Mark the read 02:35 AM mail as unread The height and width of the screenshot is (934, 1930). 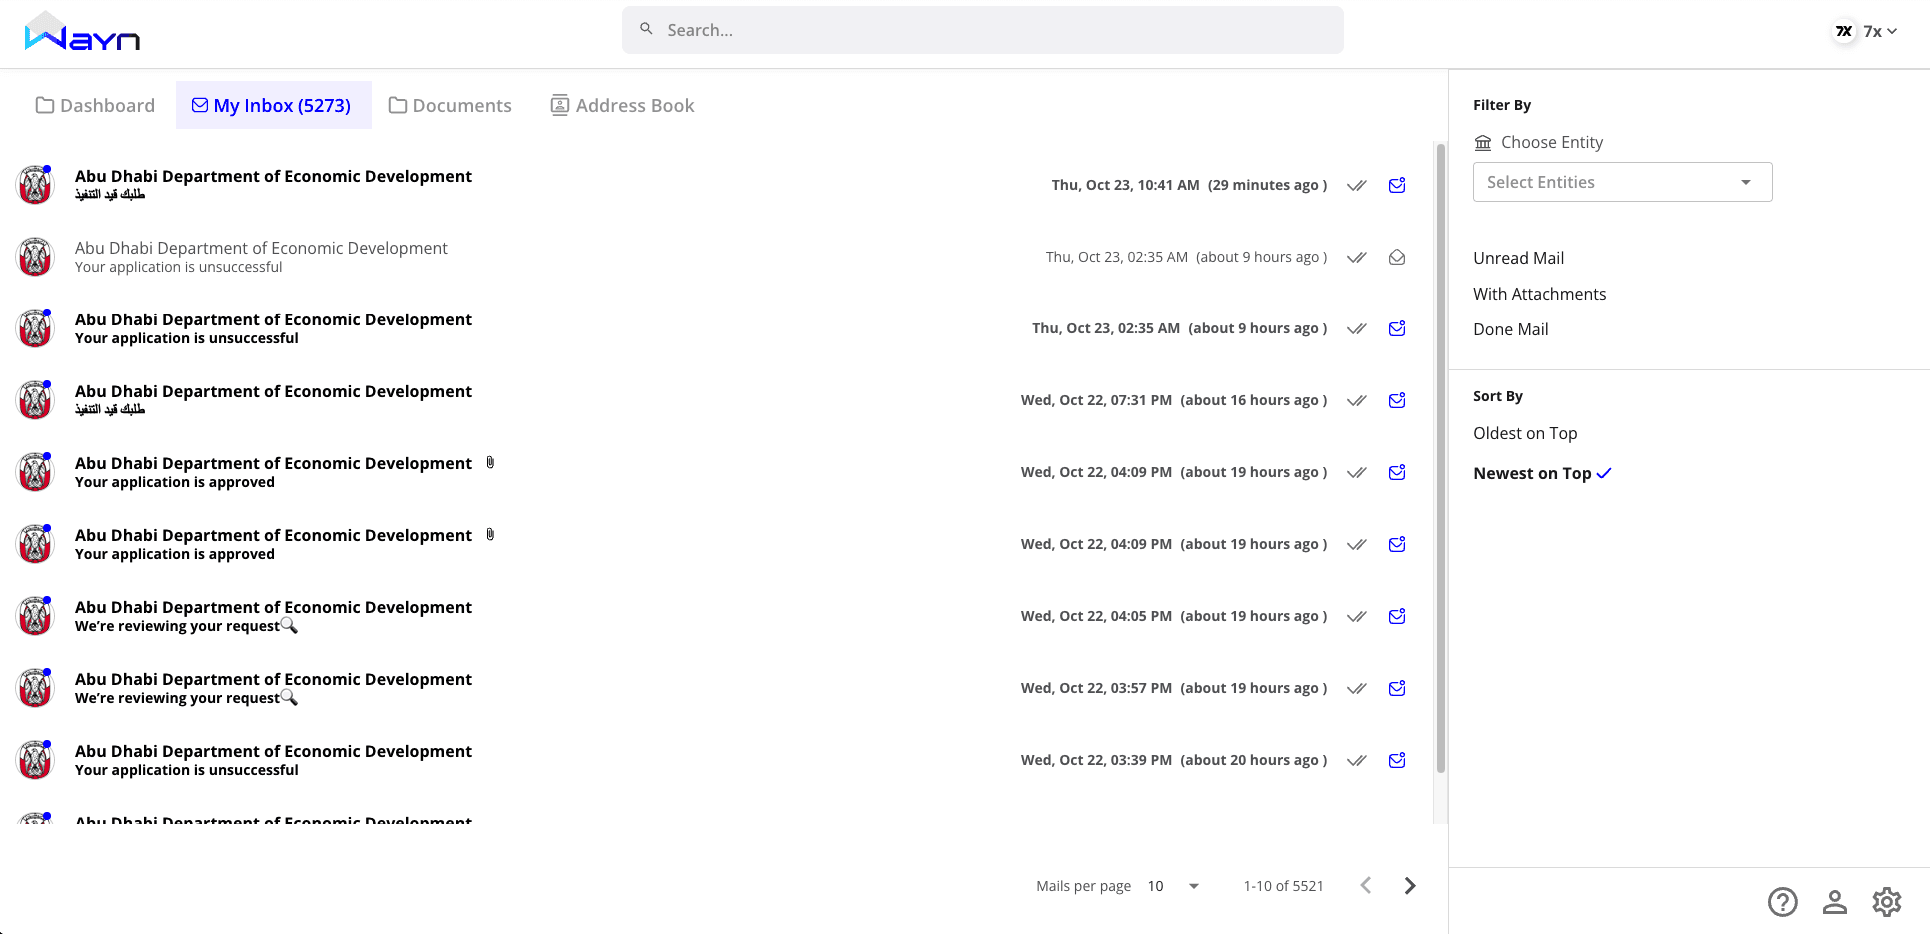coord(1397,257)
